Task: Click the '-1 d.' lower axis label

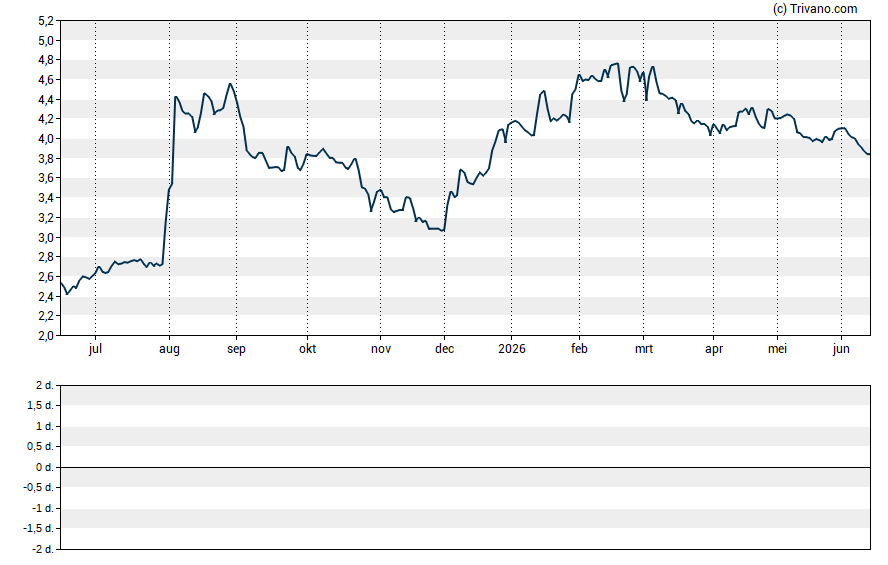Action: tap(43, 508)
